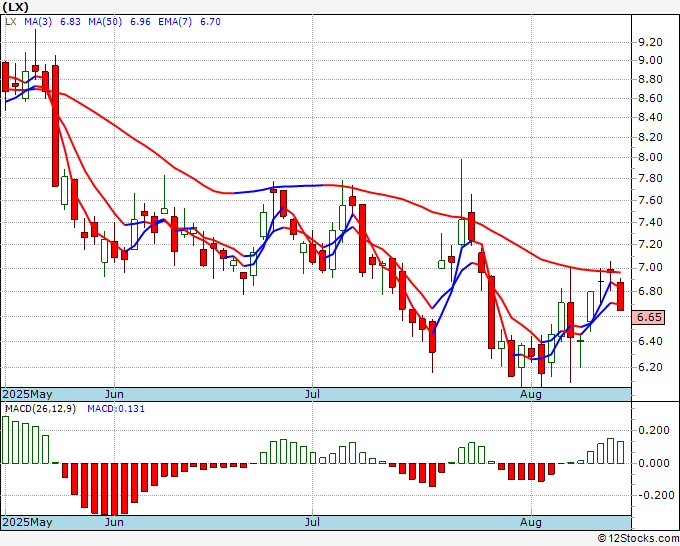Click Aug on the price chart timeline
This screenshot has height=546, width=680.
531,394
